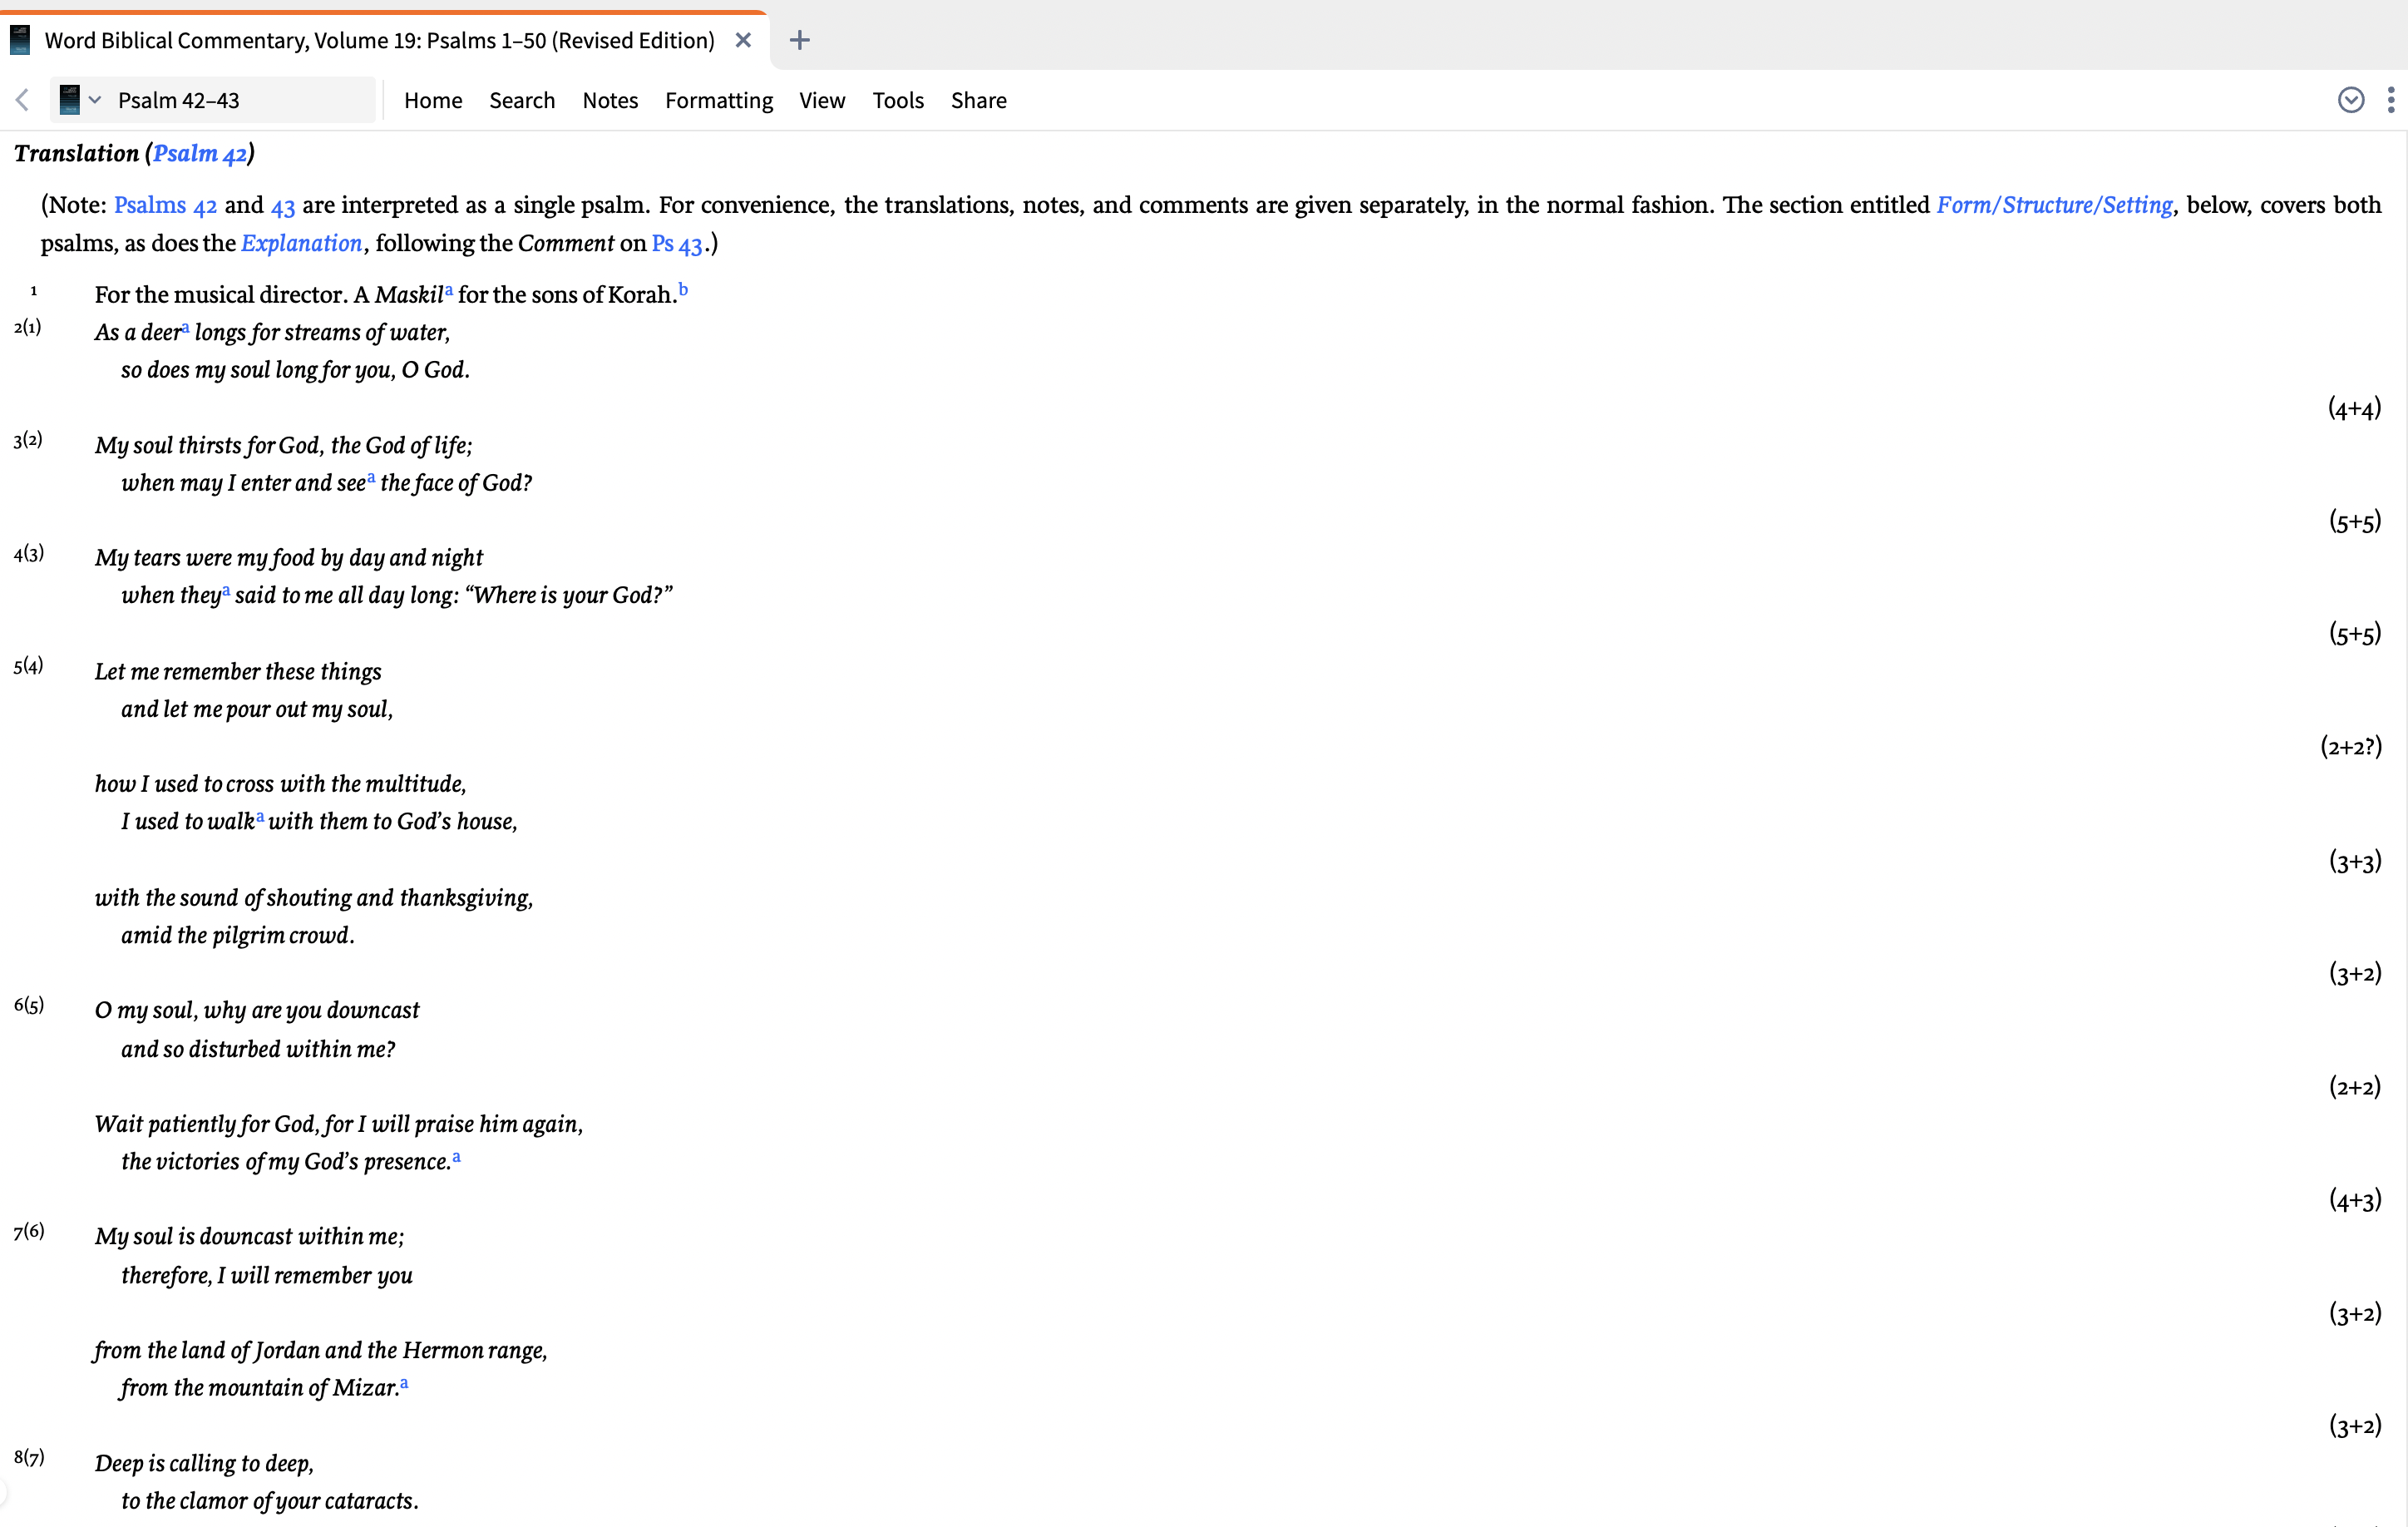Open footnote a after 'God's presence'
The image size is (2408, 1527).
point(456,1157)
